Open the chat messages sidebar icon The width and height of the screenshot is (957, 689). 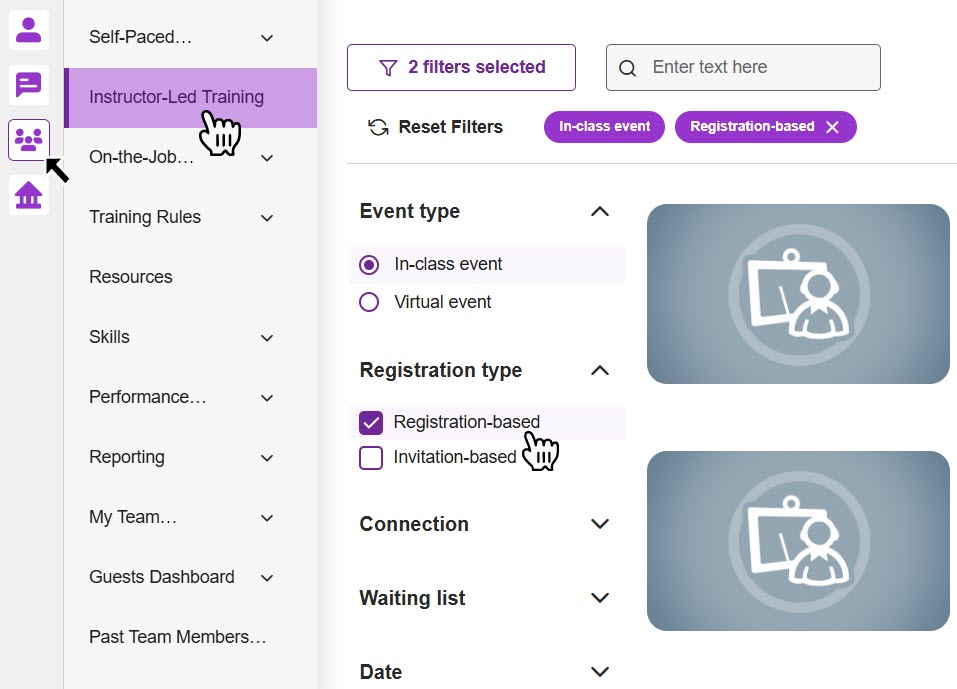click(29, 85)
